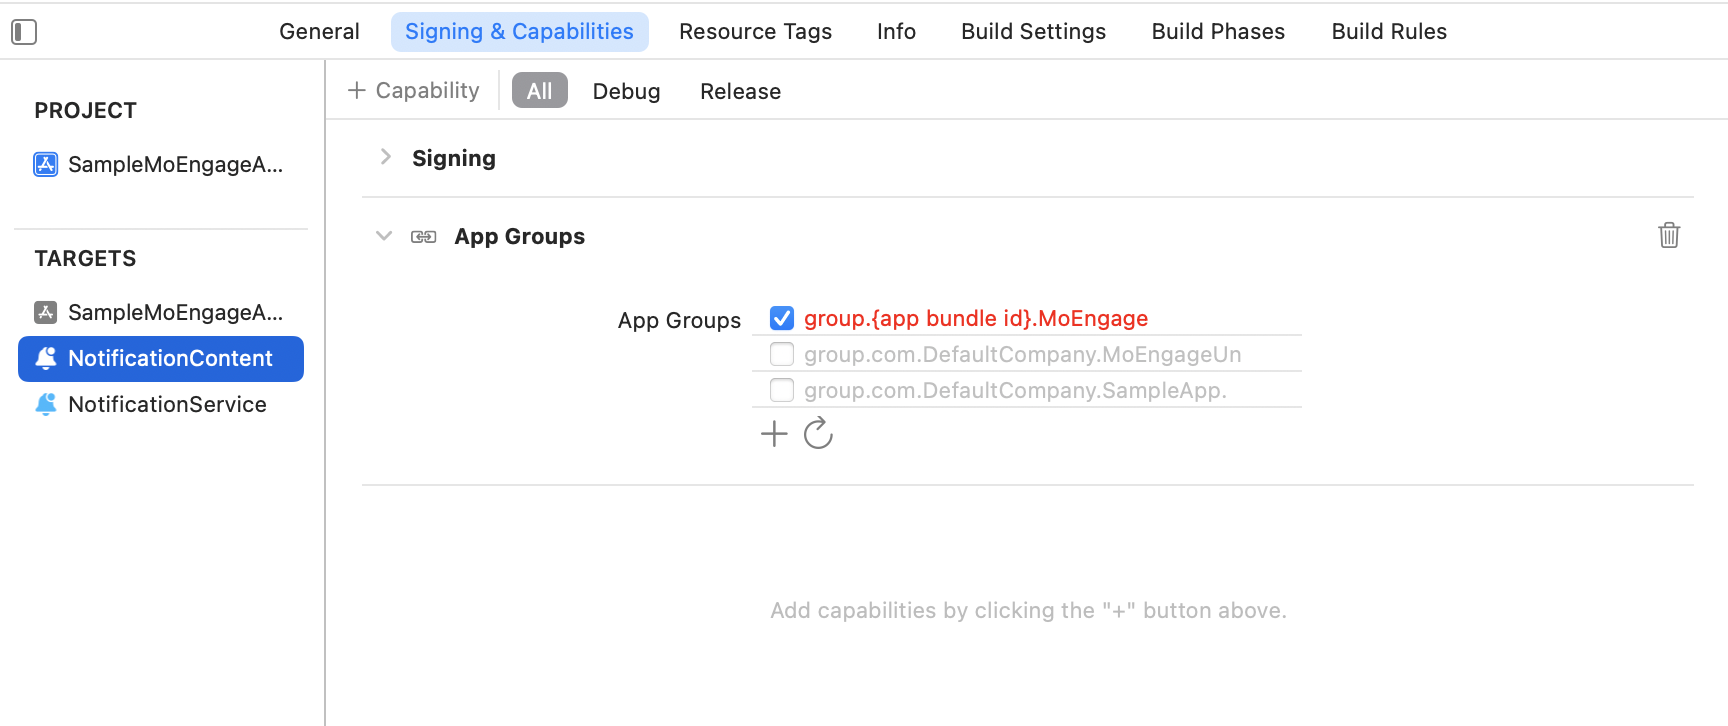1728x726 pixels.
Task: Filter capabilities by Release configuration
Action: 740,91
